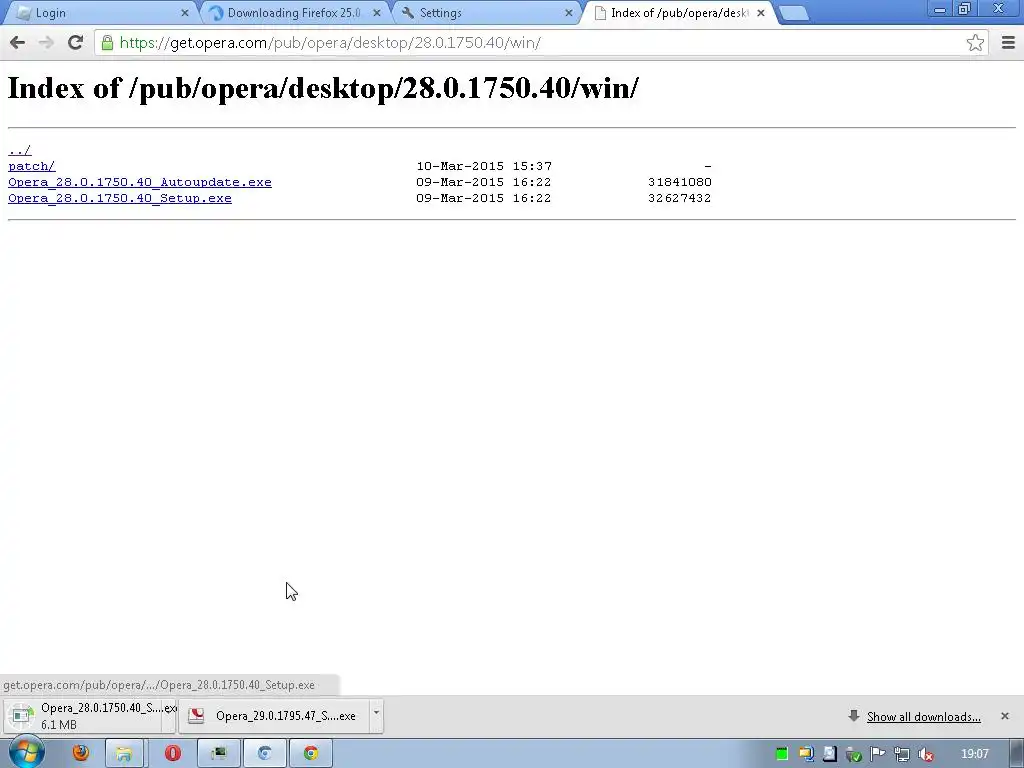Image resolution: width=1024 pixels, height=768 pixels.
Task: Open the patch/ directory link
Action: (x=31, y=166)
